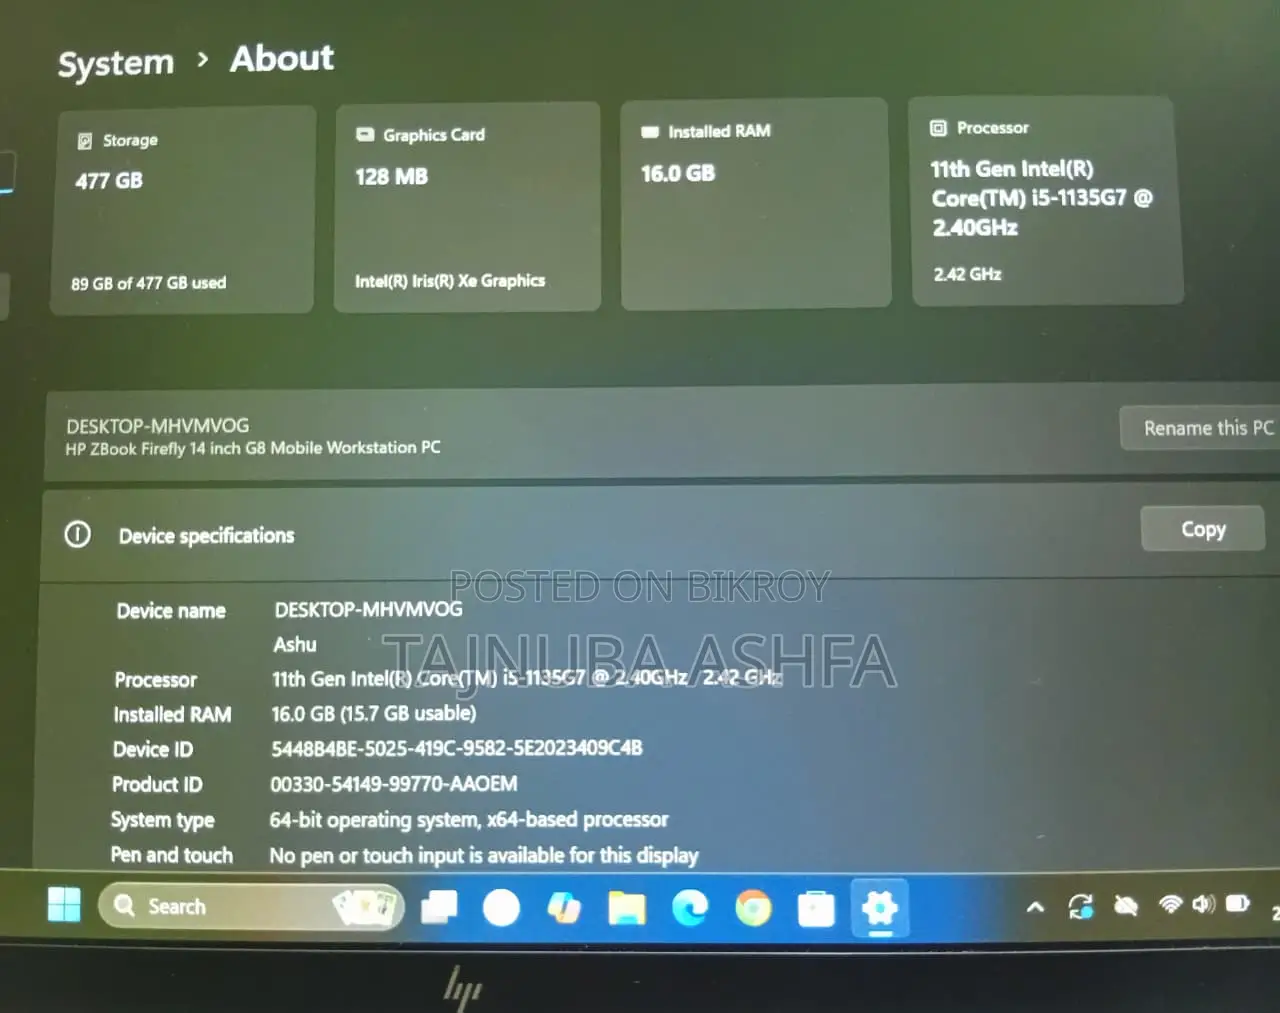Click the 2.42 GHz value in Processor card
Image resolution: width=1280 pixels, height=1013 pixels.
tap(967, 274)
